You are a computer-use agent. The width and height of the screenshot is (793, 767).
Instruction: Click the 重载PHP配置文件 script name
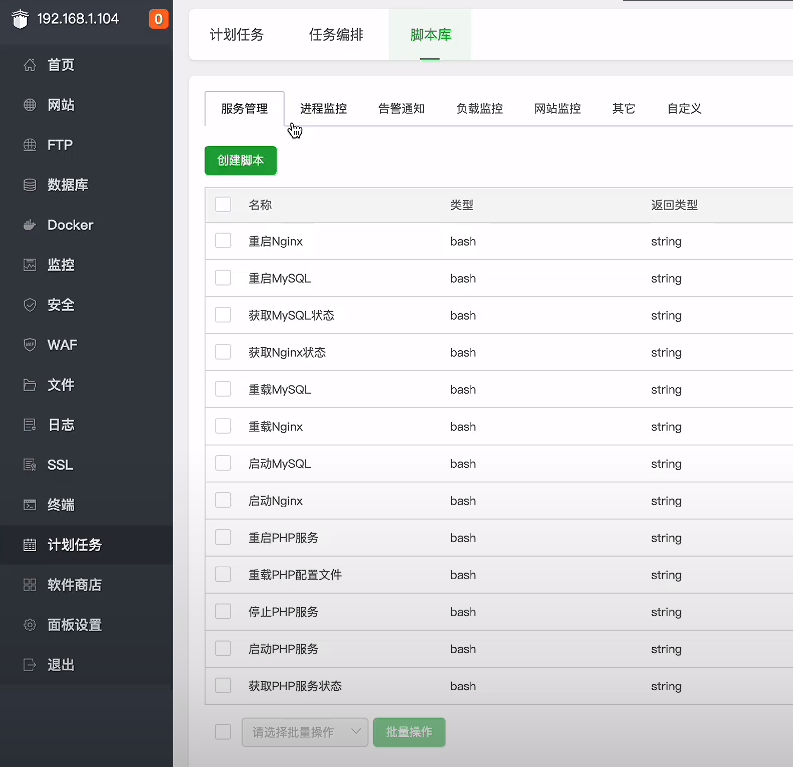(295, 575)
